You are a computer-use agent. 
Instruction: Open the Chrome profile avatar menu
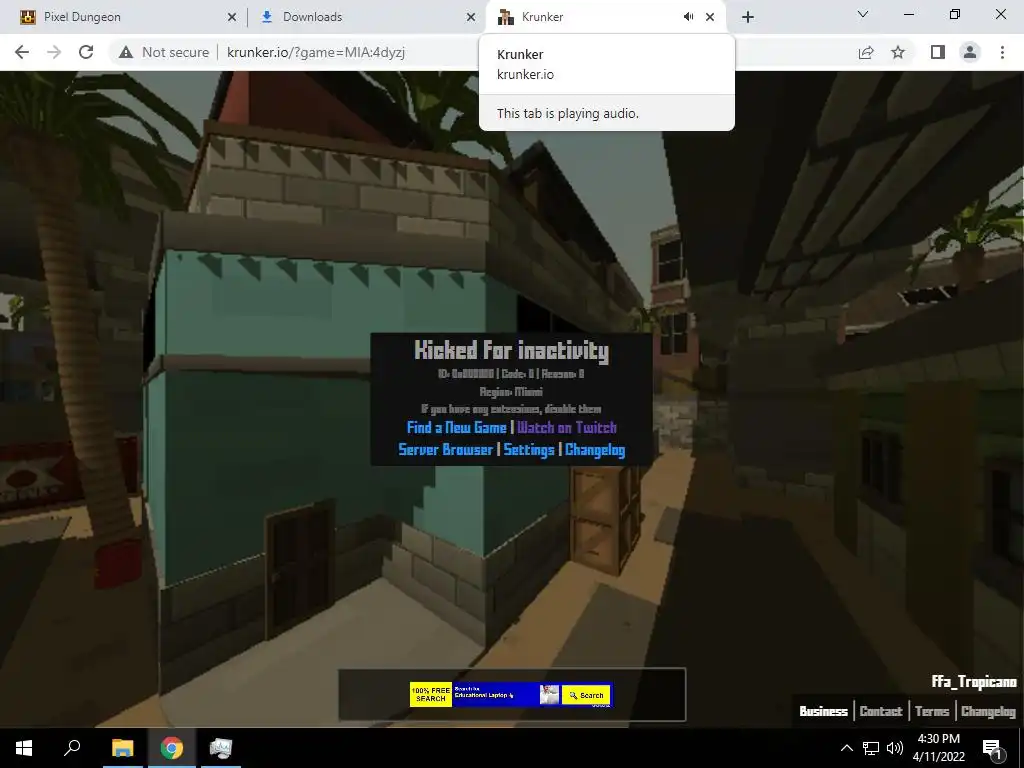970,52
